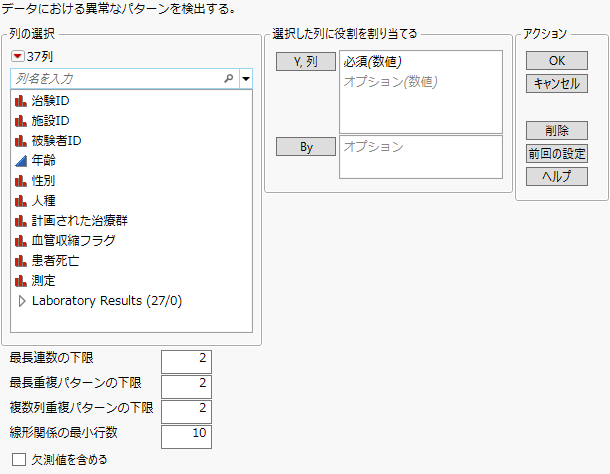This screenshot has height=474, width=610.
Task: Click the nominal icon beside 施設ID
Action: (x=21, y=121)
